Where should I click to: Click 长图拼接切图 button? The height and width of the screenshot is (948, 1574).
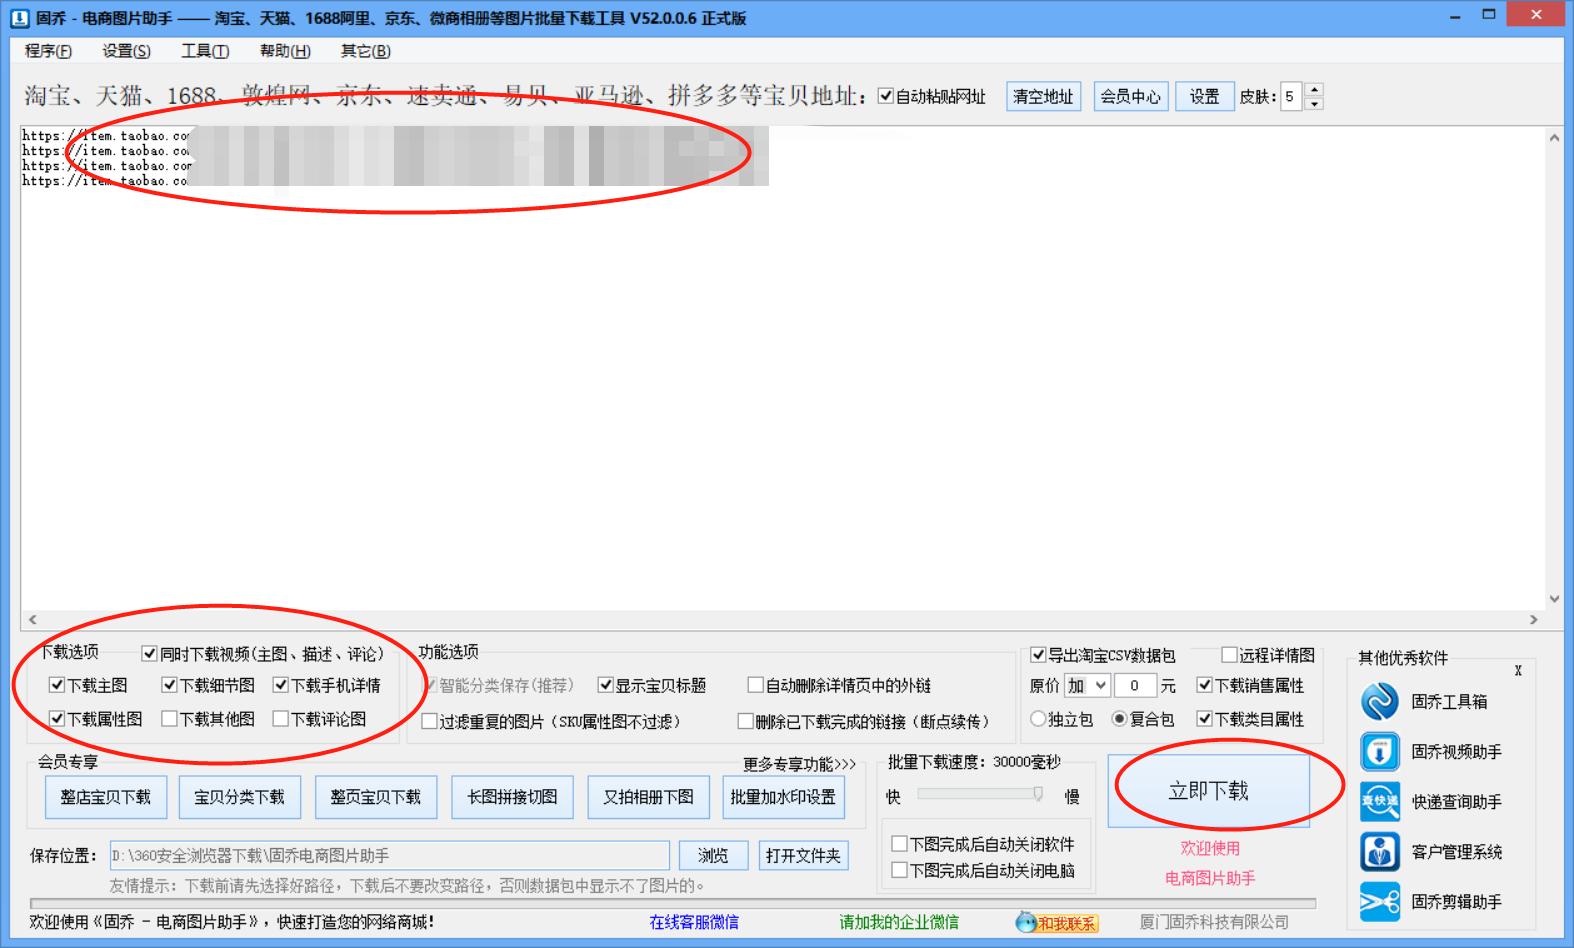[x=512, y=797]
